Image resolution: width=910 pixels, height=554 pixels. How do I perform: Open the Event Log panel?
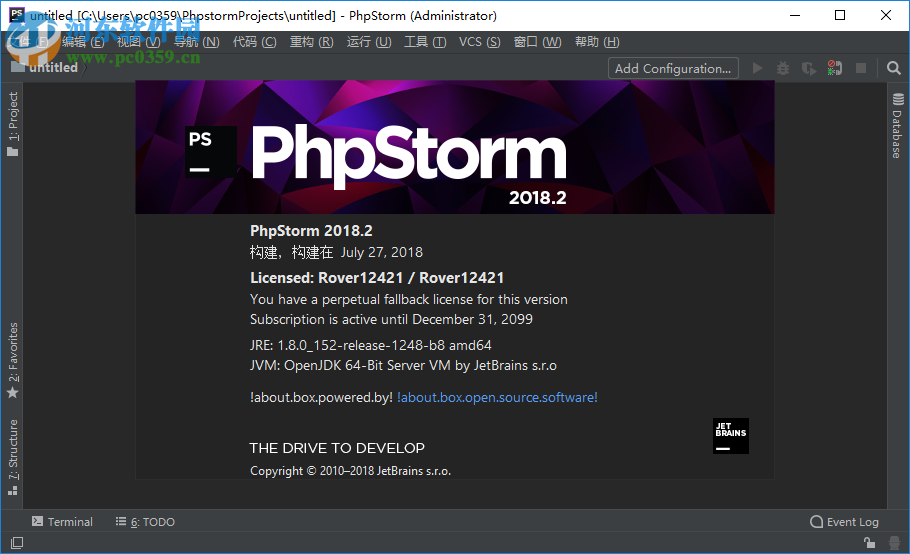pos(844,522)
